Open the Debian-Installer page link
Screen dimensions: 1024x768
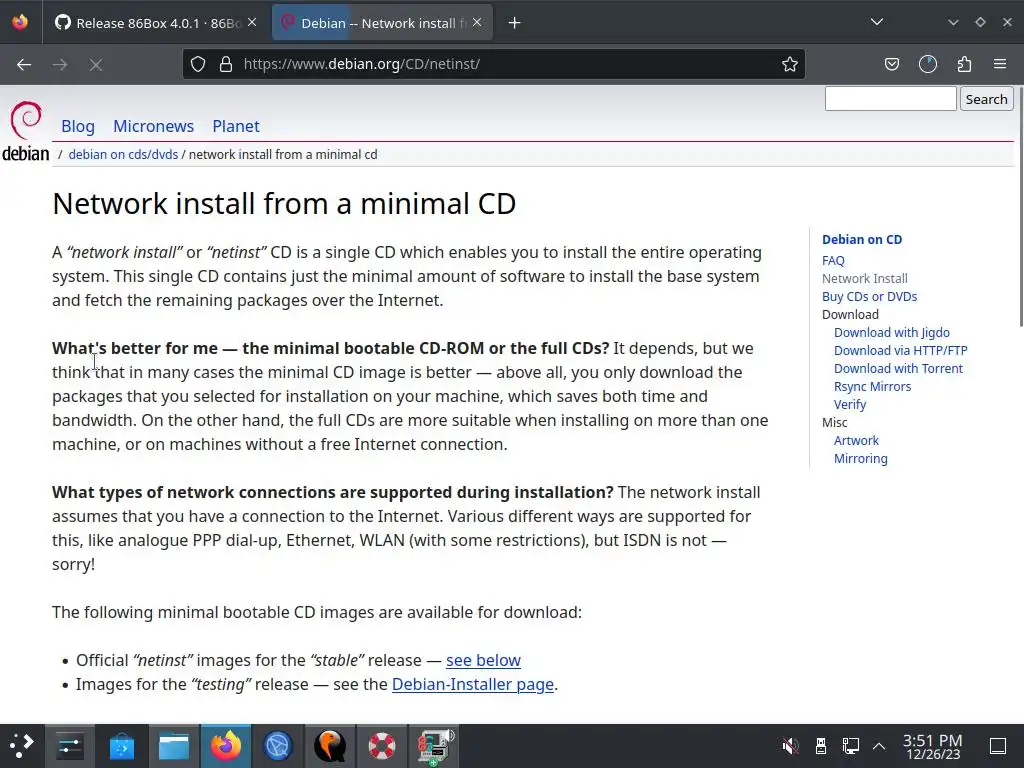click(x=473, y=684)
